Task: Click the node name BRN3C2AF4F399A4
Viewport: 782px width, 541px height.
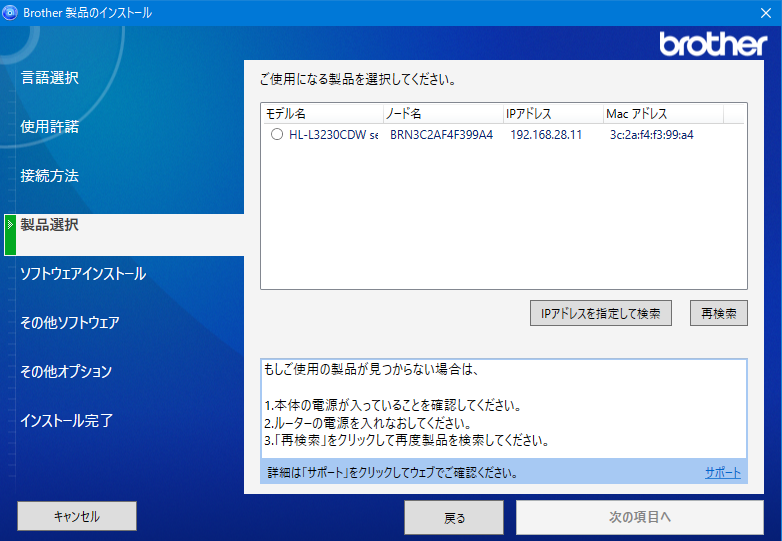Action: (x=441, y=135)
